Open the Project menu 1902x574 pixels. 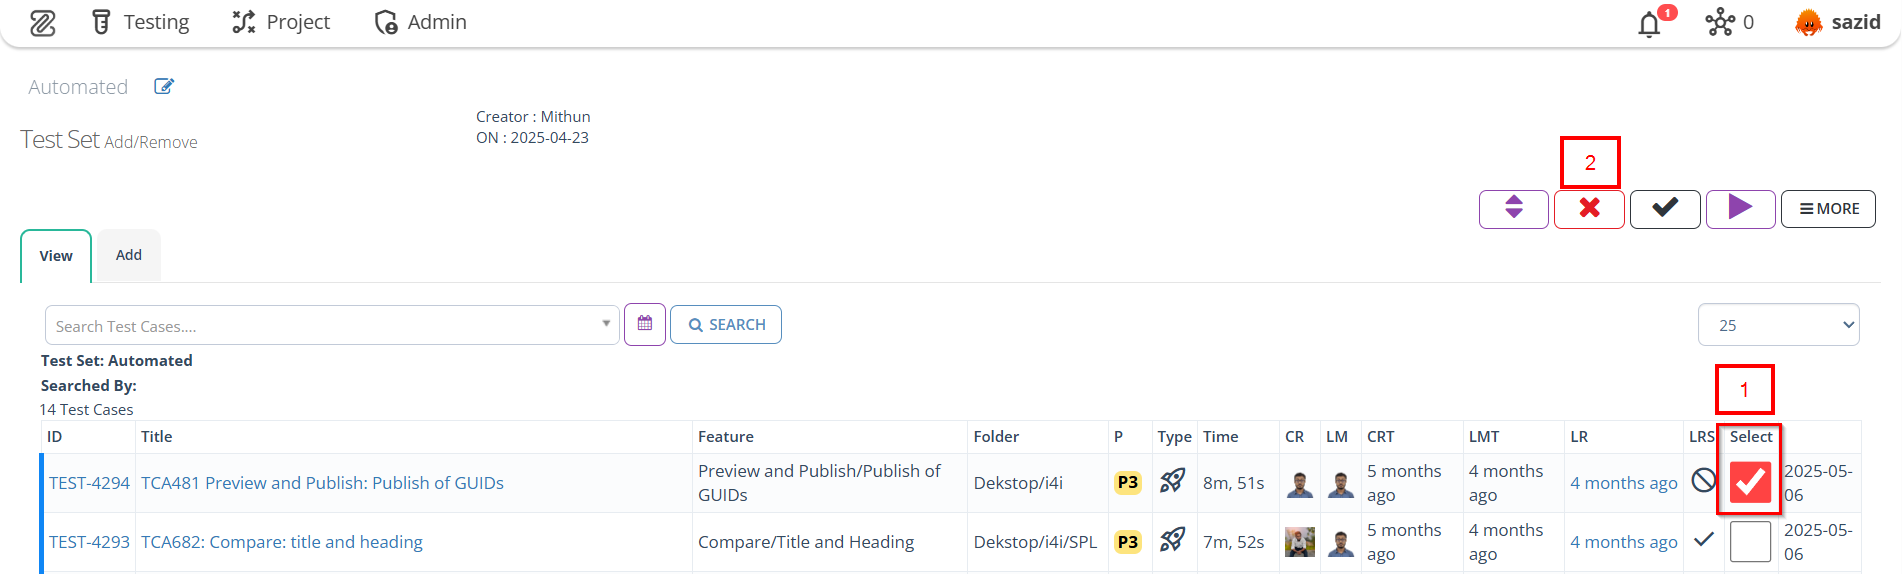point(281,22)
